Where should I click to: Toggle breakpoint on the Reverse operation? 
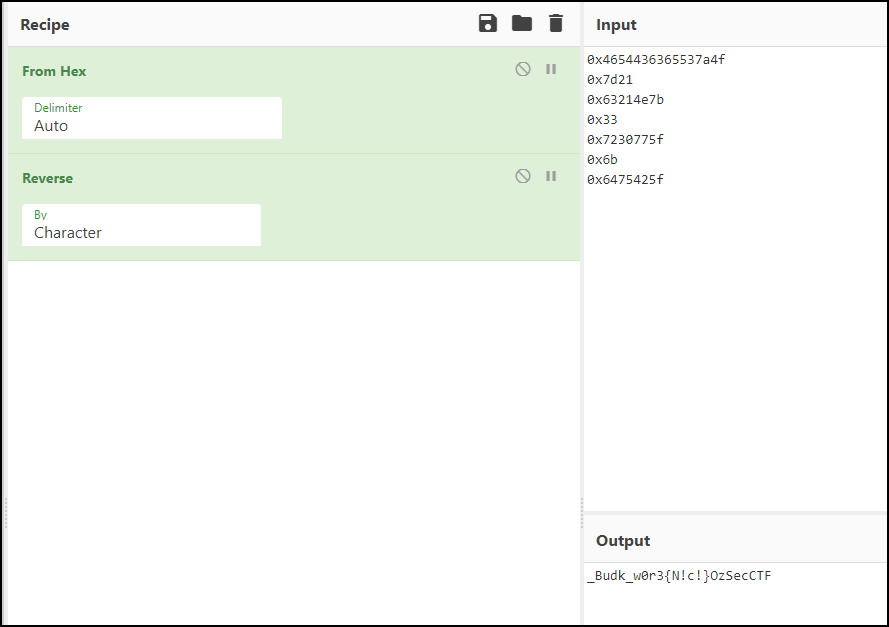[x=551, y=176]
